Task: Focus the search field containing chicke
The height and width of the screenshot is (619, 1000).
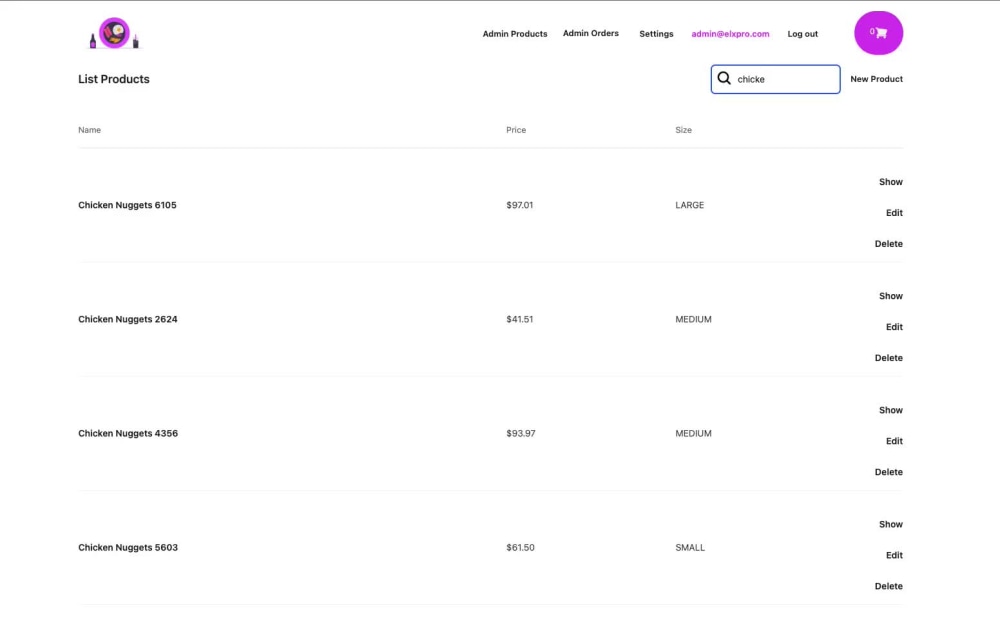Action: pyautogui.click(x=776, y=79)
